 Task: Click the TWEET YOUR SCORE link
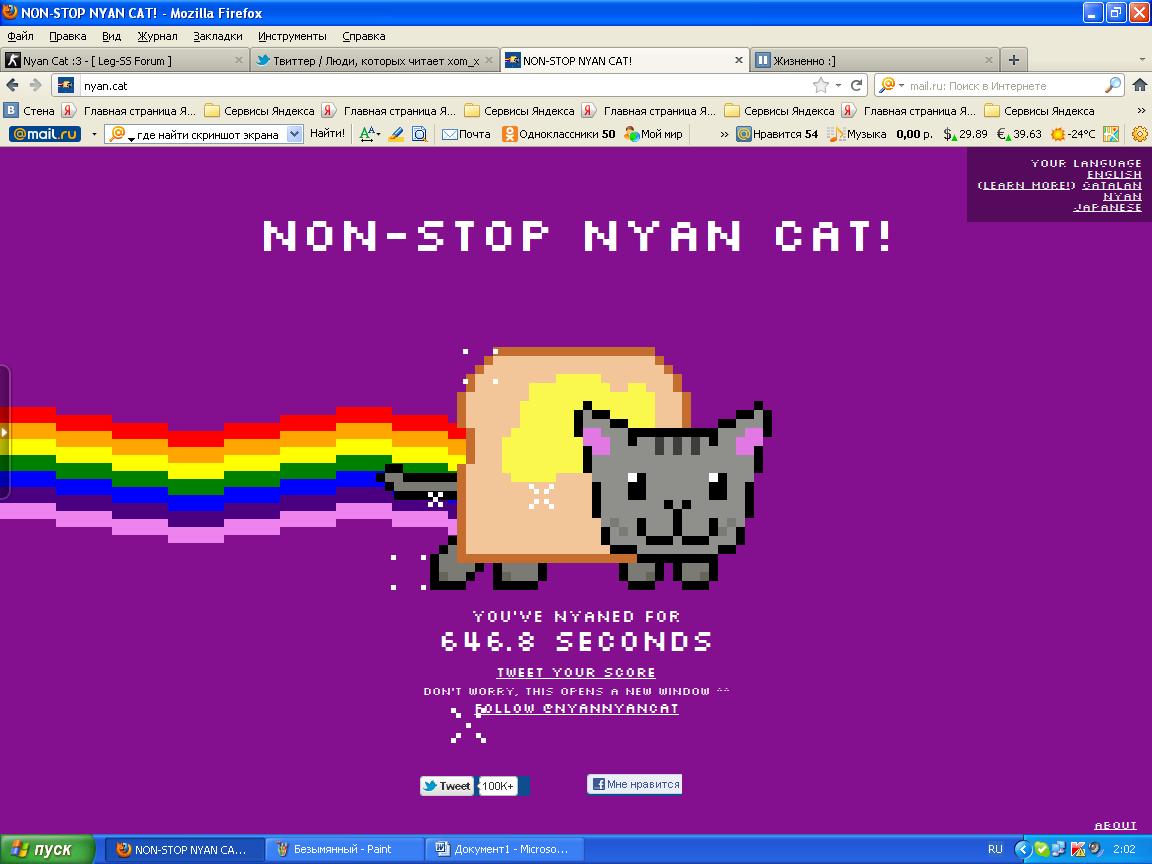click(x=576, y=672)
